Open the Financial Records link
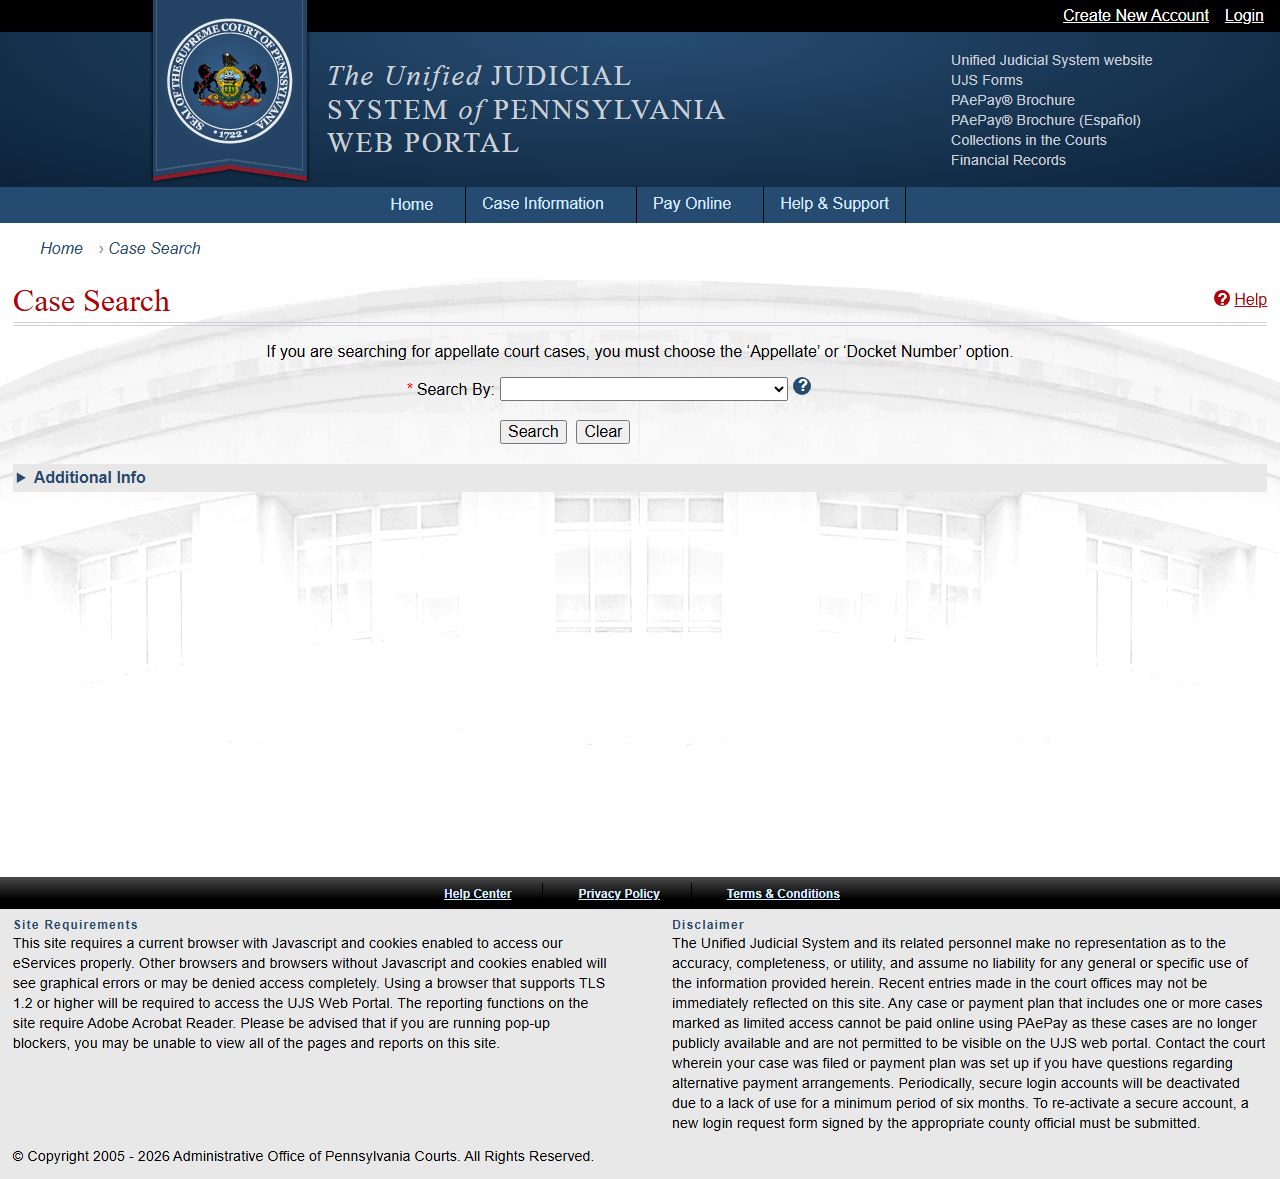Screen dimensions: 1280x1179 coord(1008,160)
